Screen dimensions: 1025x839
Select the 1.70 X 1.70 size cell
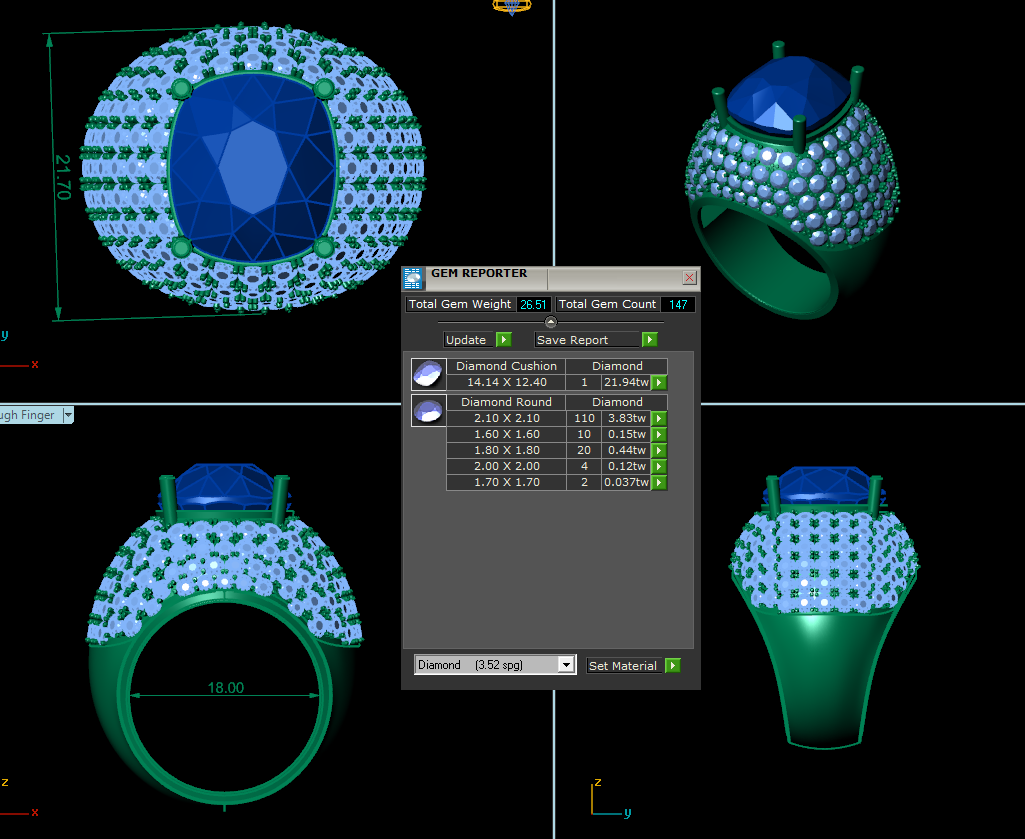[x=507, y=483]
